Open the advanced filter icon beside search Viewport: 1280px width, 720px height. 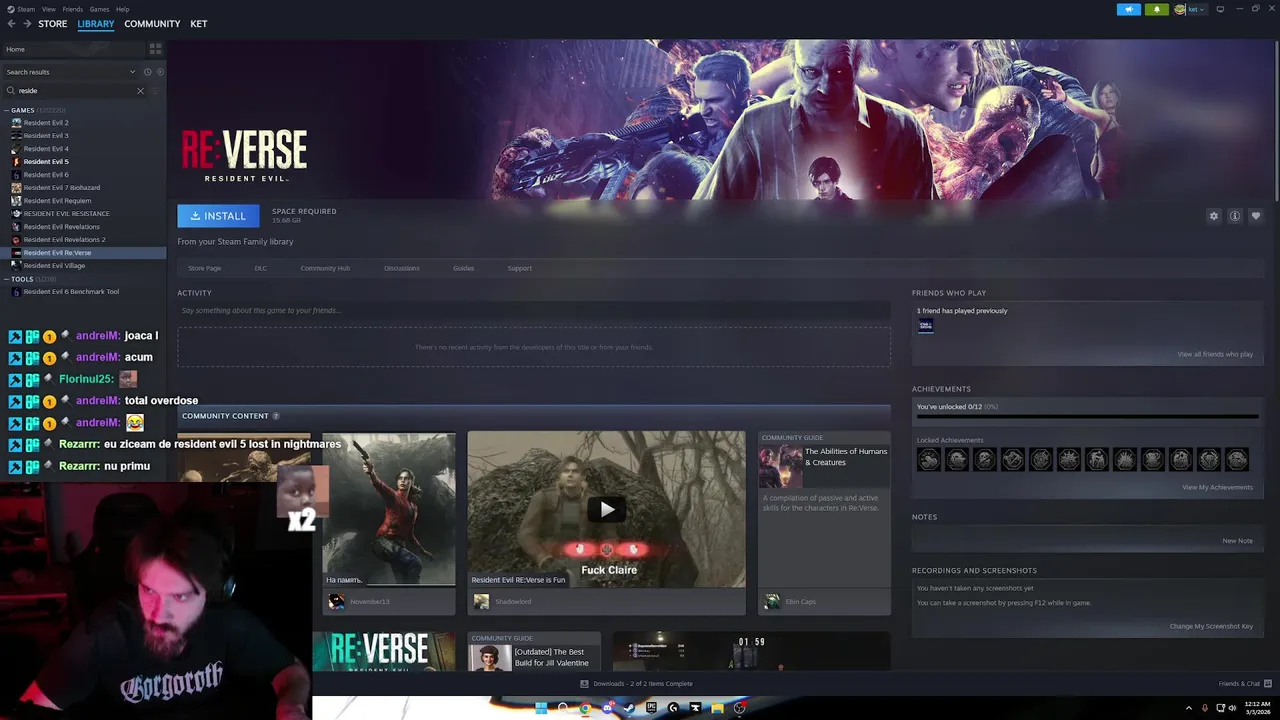pyautogui.click(x=156, y=91)
